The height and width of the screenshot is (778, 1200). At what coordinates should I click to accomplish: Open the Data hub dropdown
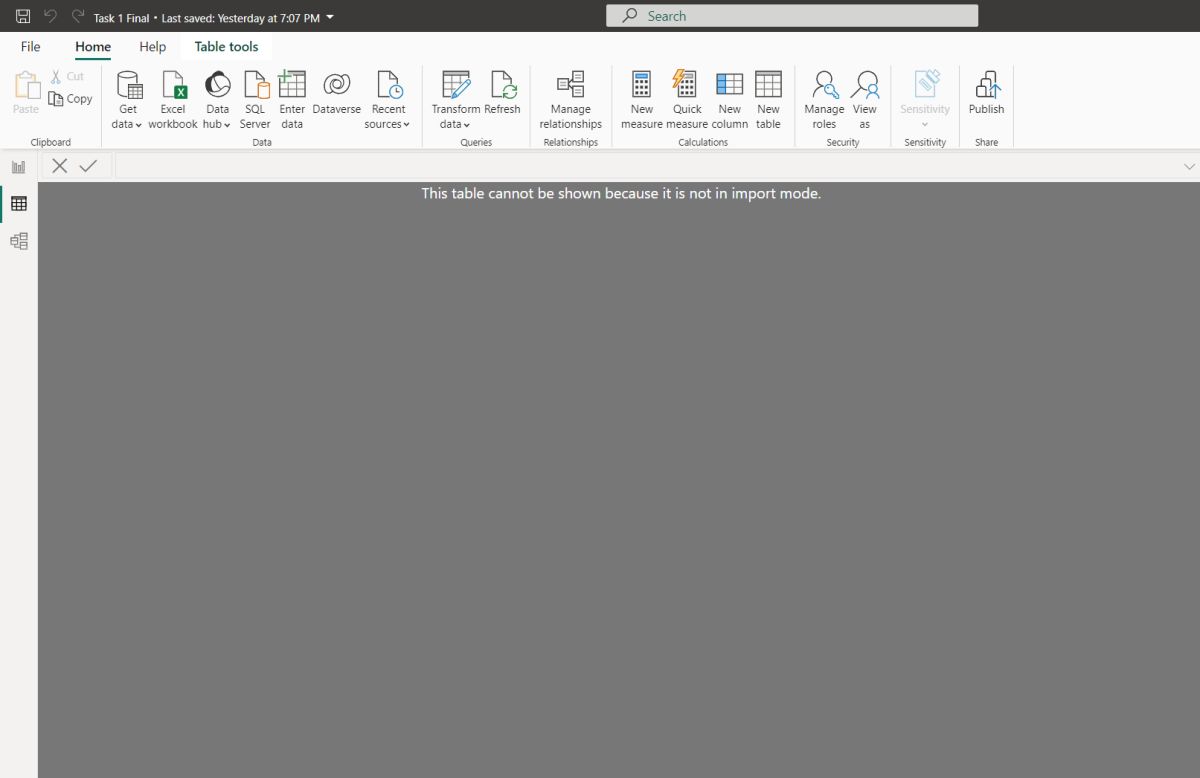coord(217,100)
